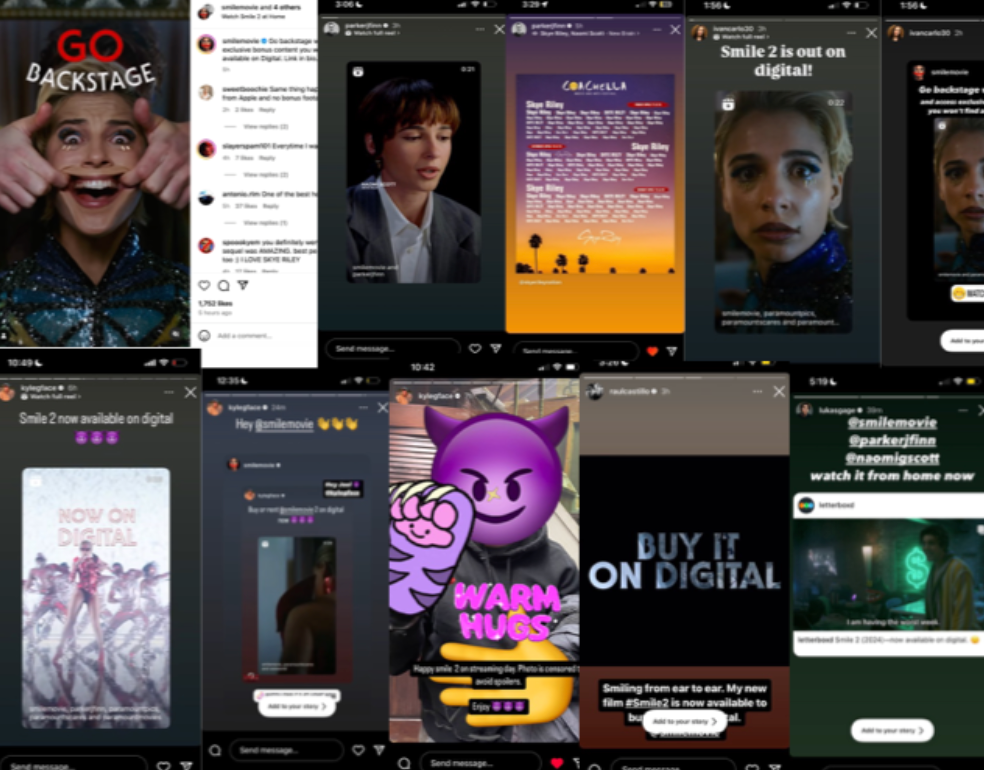The height and width of the screenshot is (770, 984).
Task: Toggle like heart on Hey @smilemovie story
Action: point(358,750)
